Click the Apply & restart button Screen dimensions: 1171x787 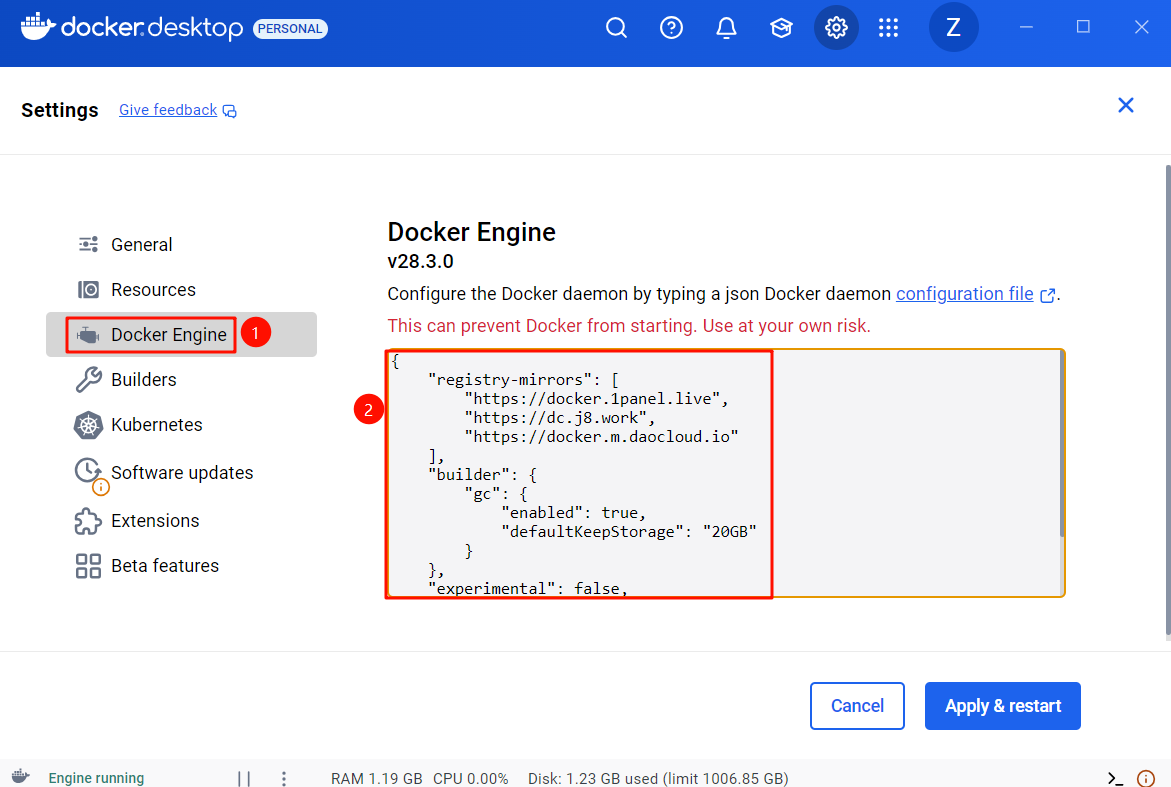[1002, 706]
